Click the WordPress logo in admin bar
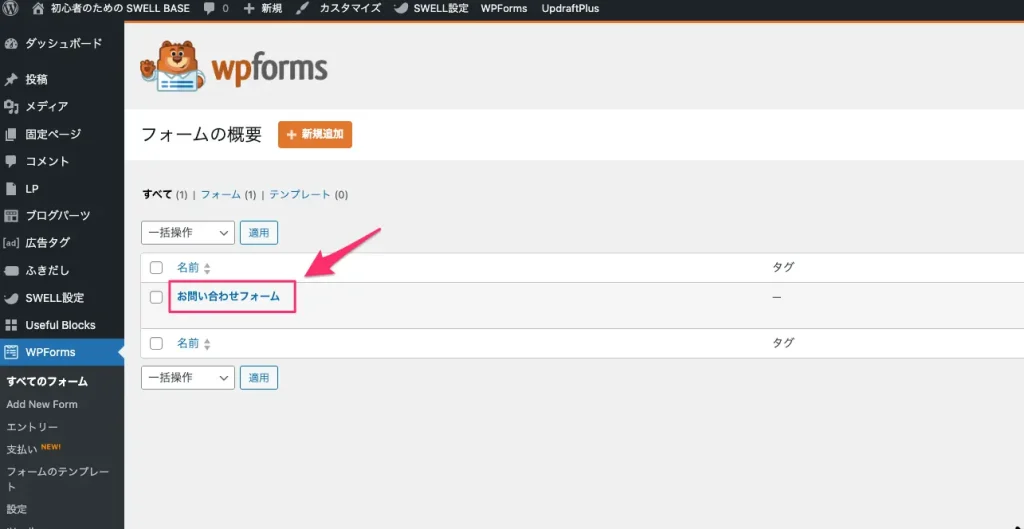This screenshot has height=529, width=1024. click(x=10, y=8)
